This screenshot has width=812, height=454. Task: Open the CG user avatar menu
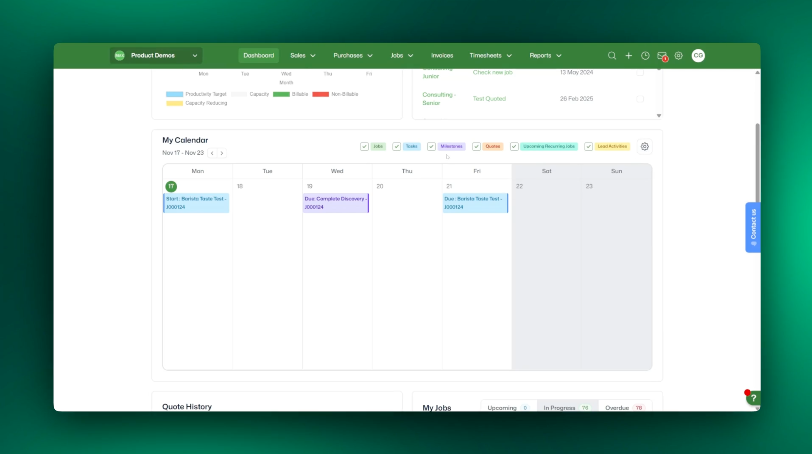click(x=698, y=56)
